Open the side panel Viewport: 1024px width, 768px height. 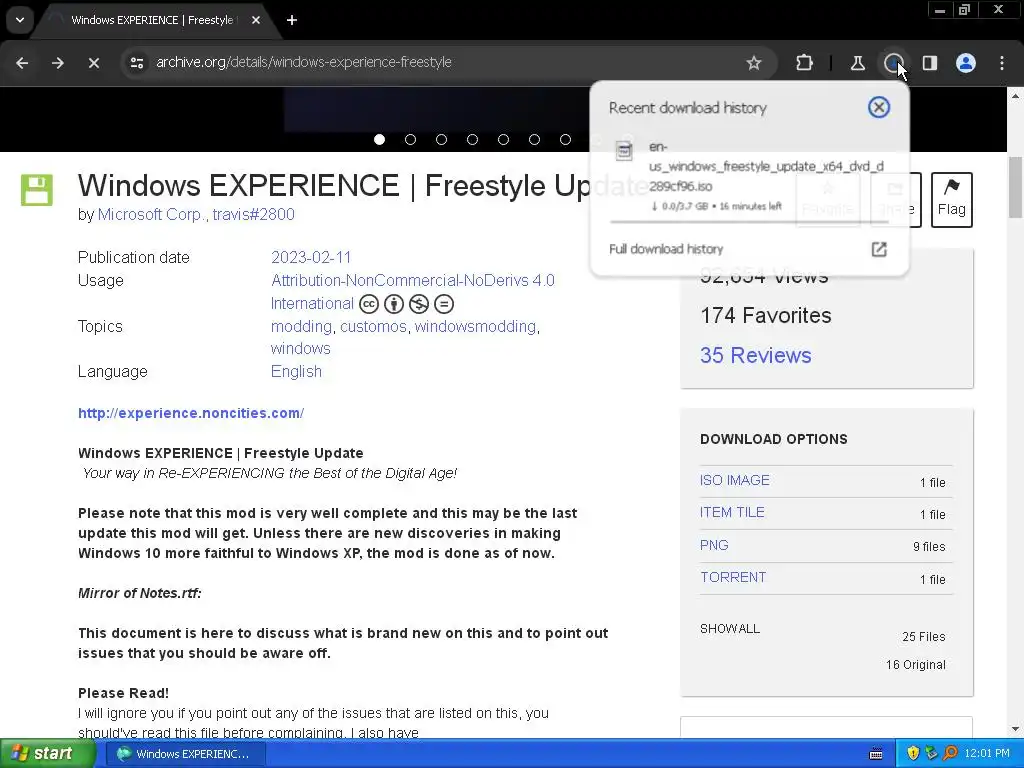pyautogui.click(x=930, y=63)
